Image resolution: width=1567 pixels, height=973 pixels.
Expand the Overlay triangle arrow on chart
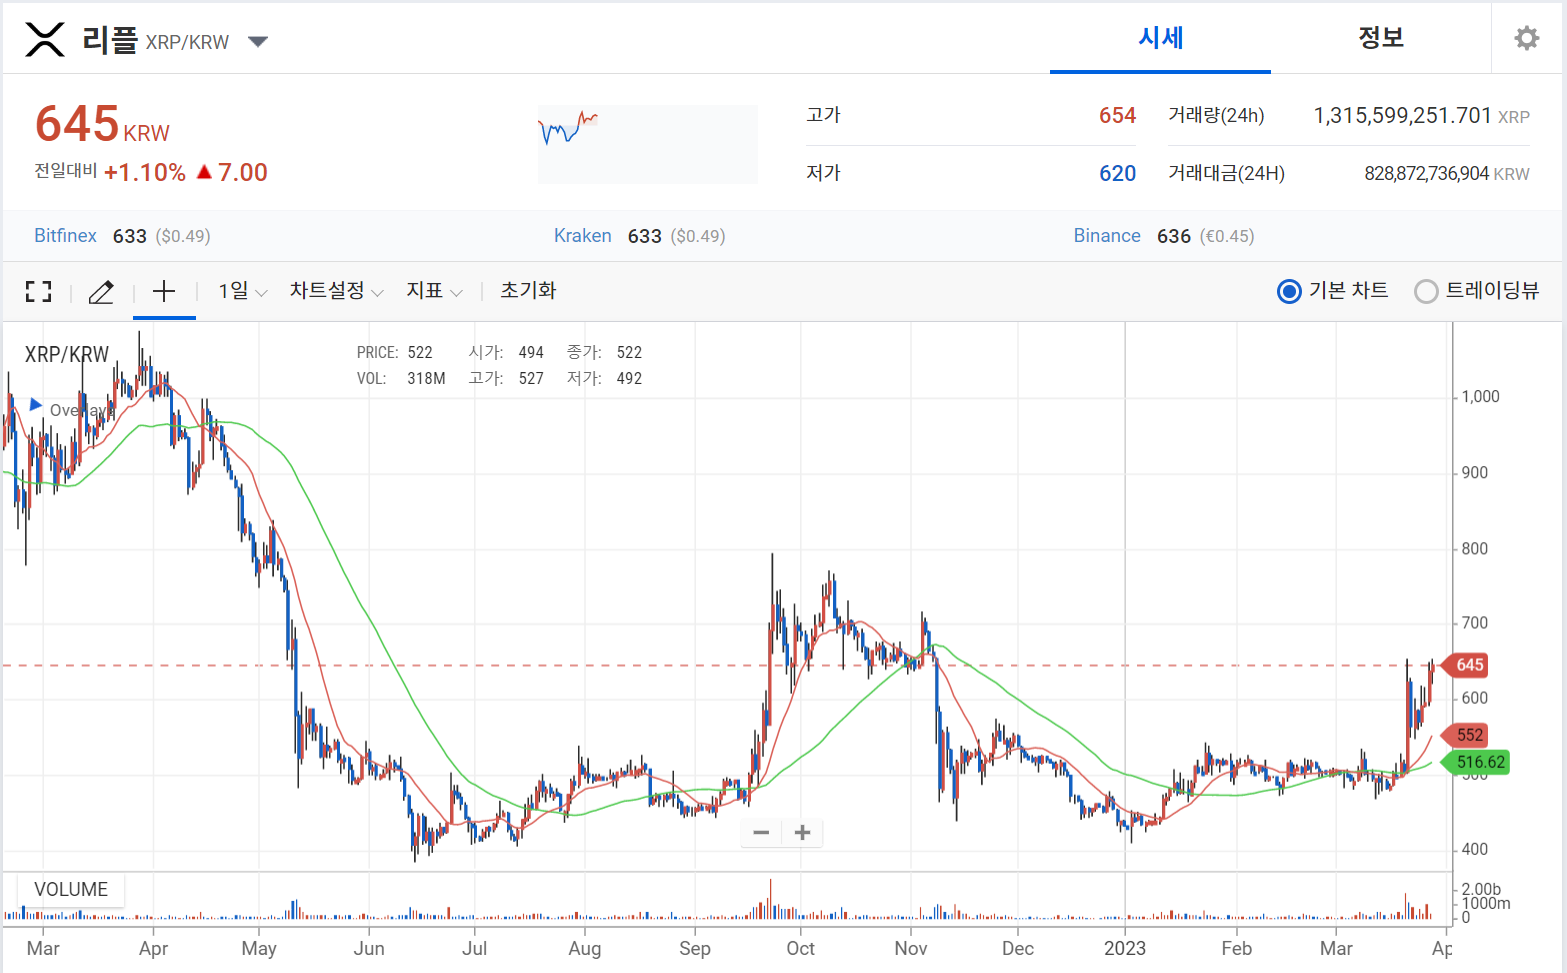point(36,405)
